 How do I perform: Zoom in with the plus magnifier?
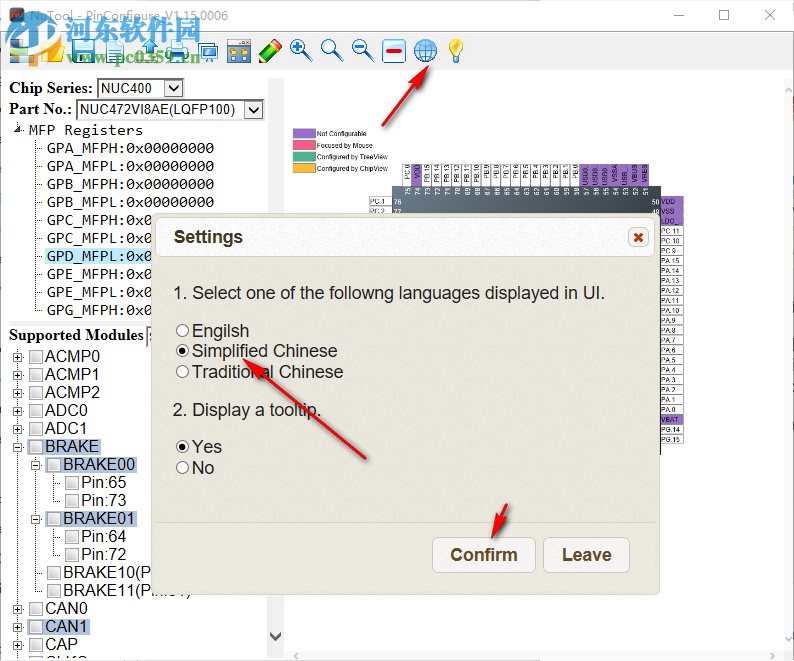(x=301, y=51)
